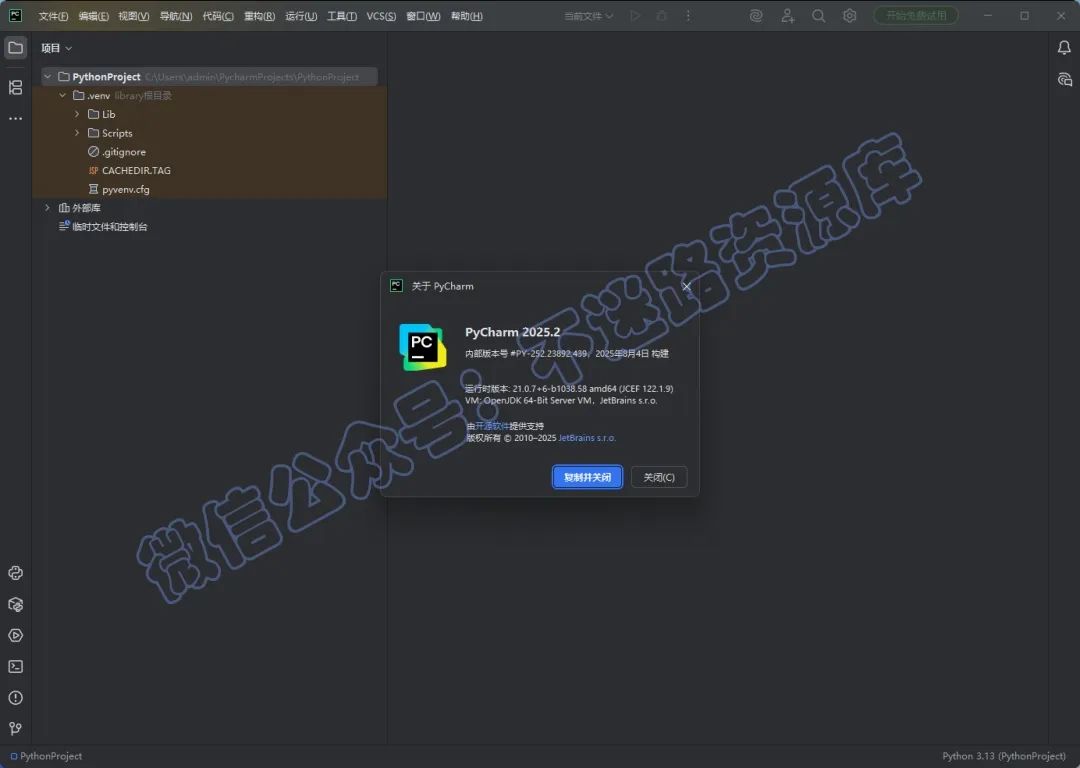
Task: Open the Project tool window icon
Action: click(15, 48)
